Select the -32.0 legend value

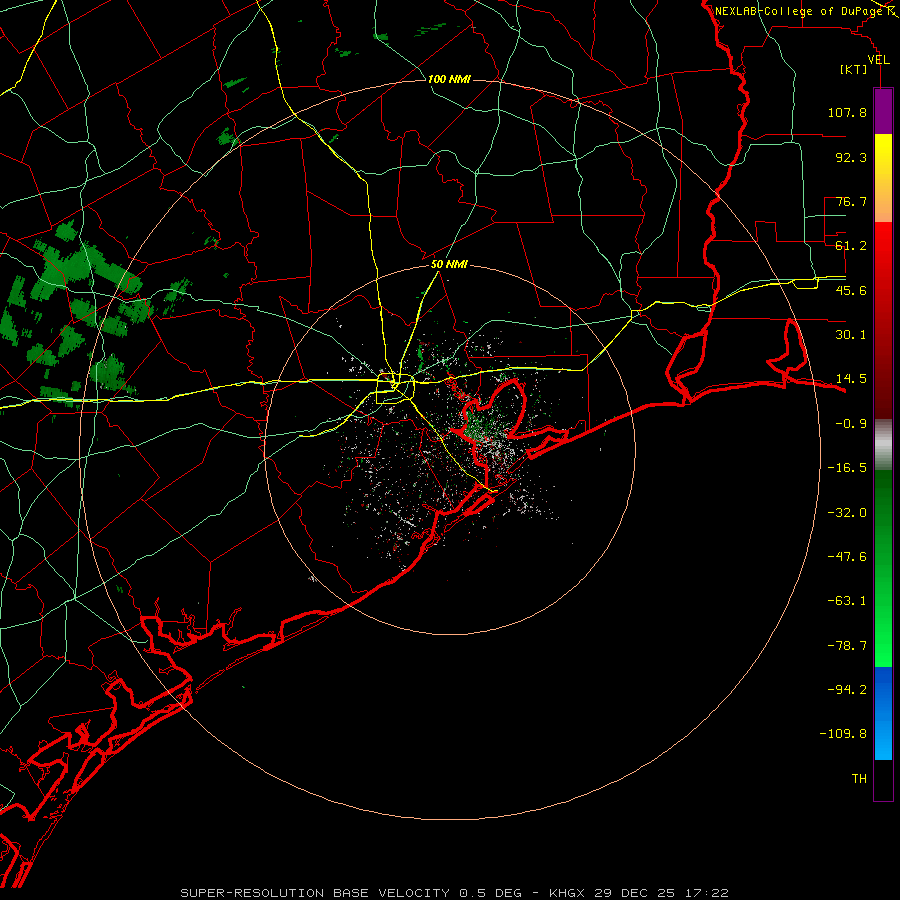(847, 513)
